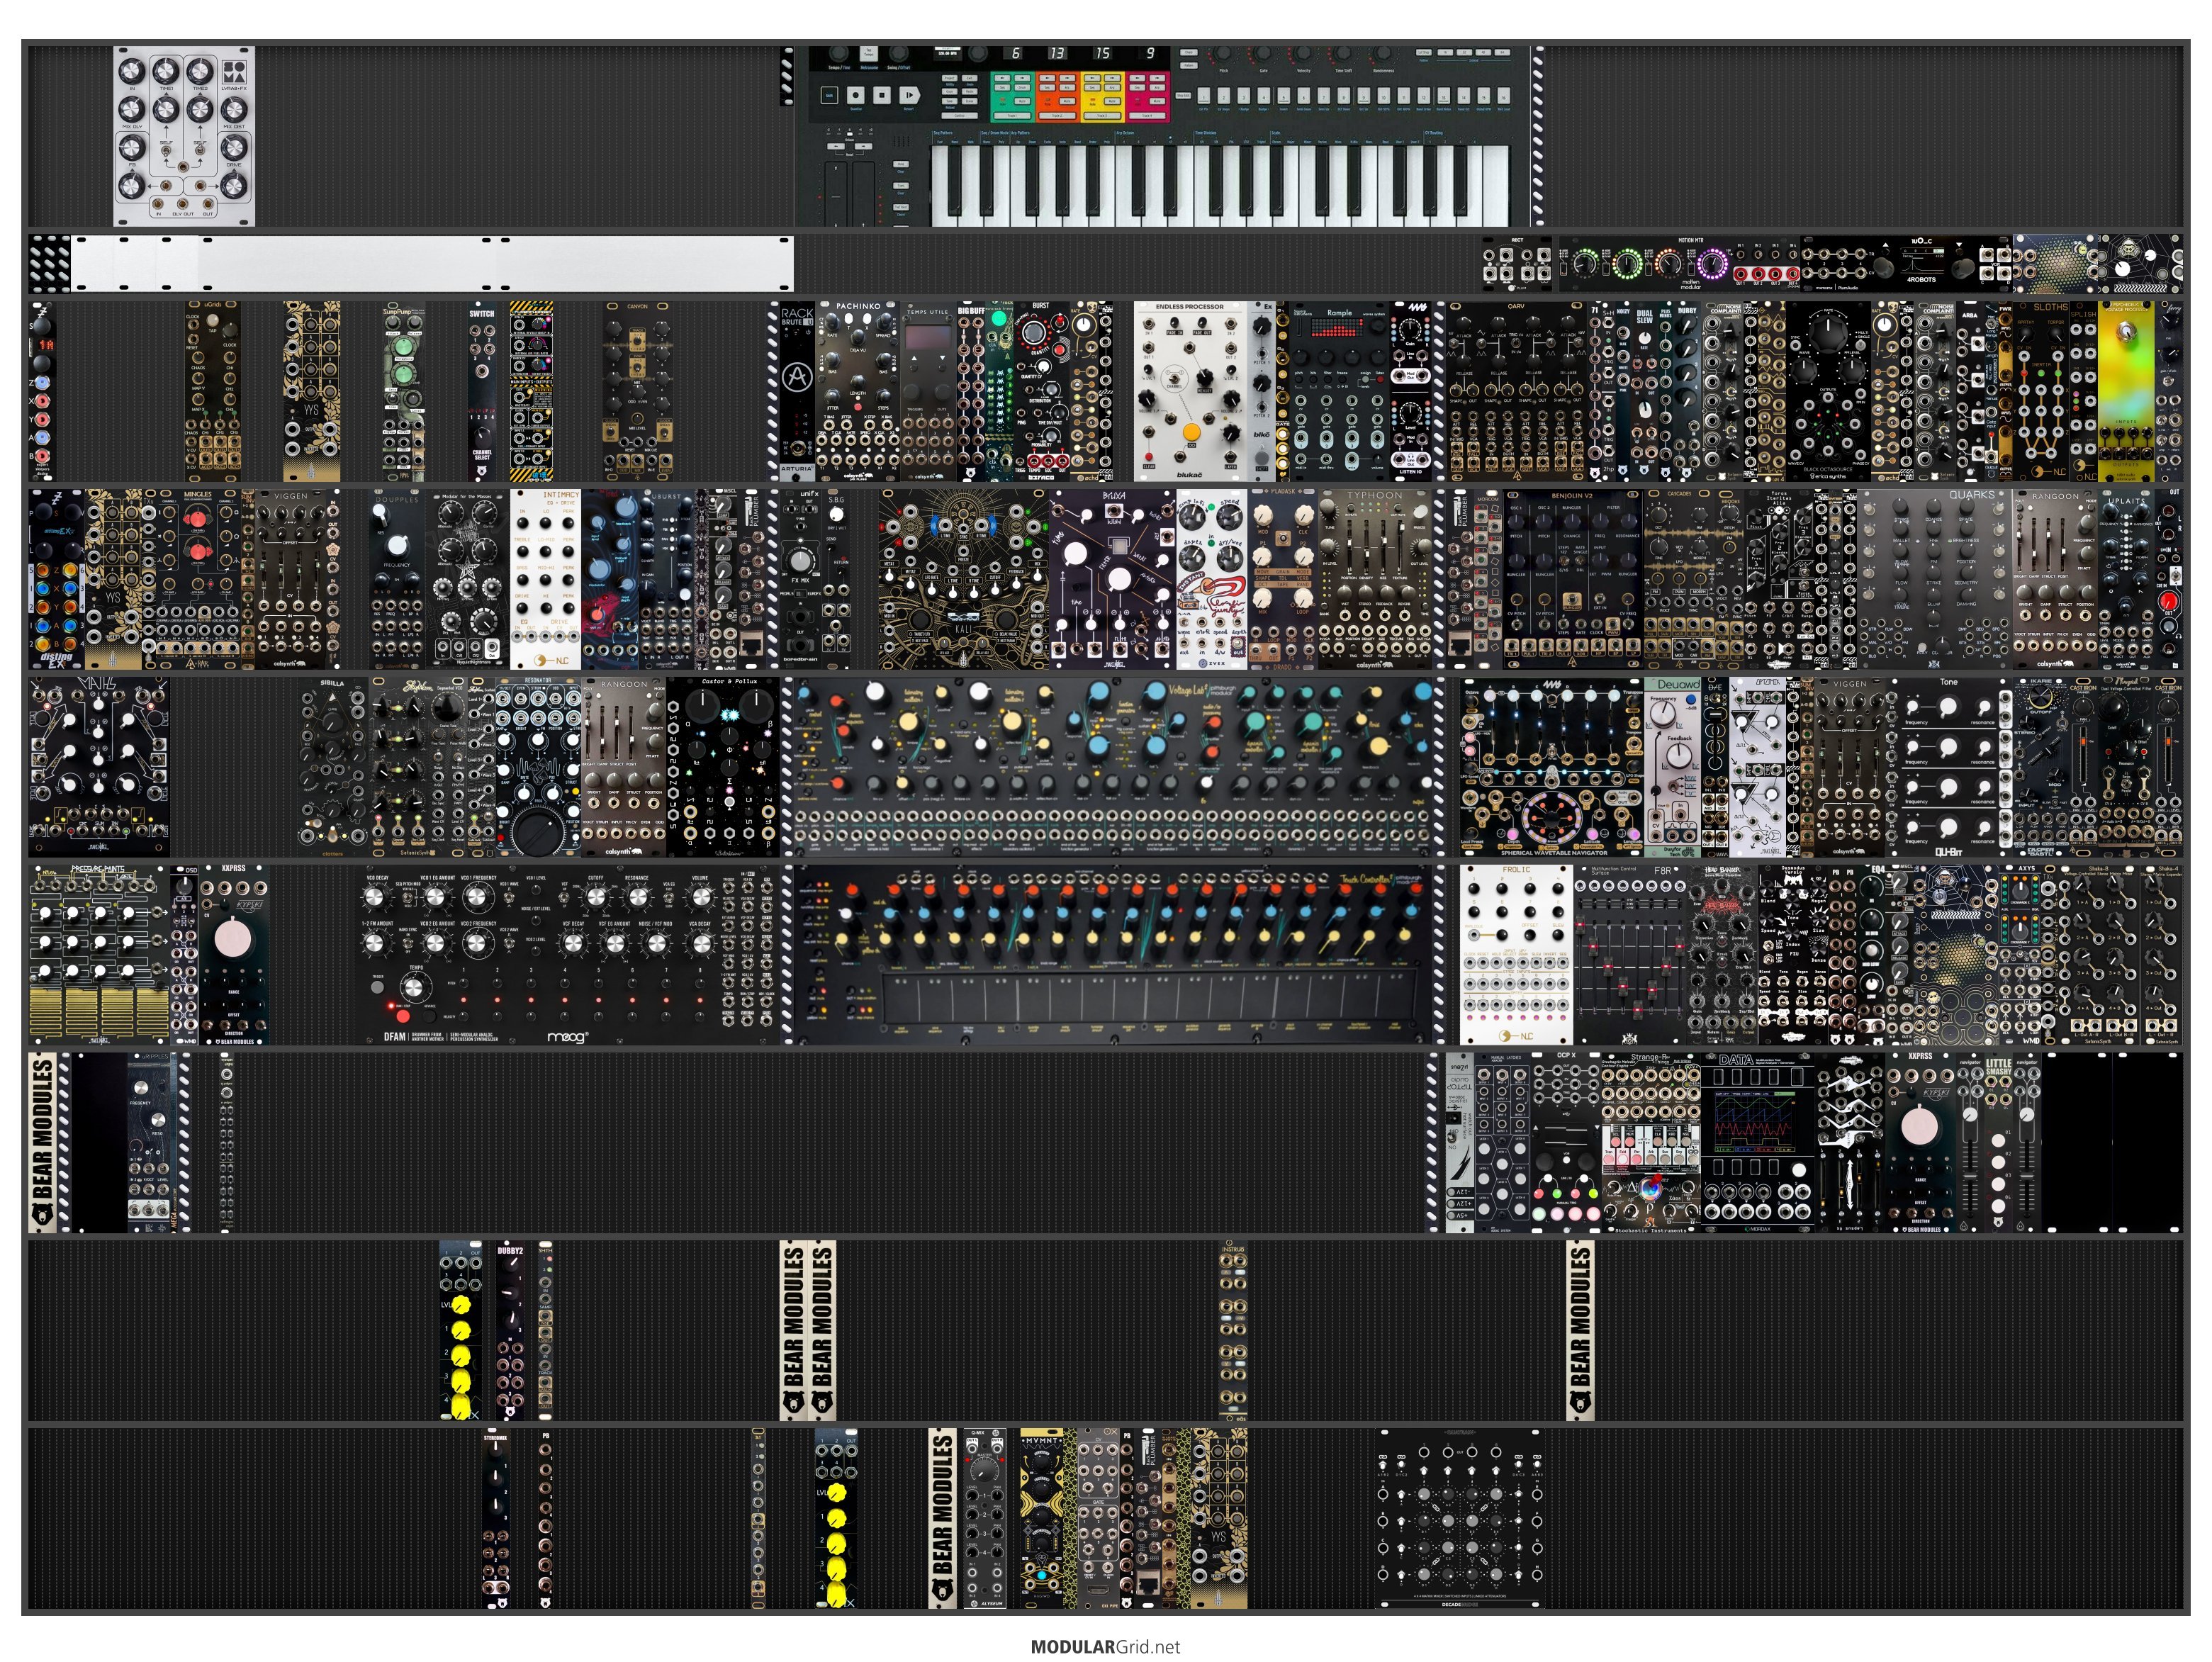Select the disting EX module
This screenshot has width=2212, height=1662.
[x=57, y=579]
